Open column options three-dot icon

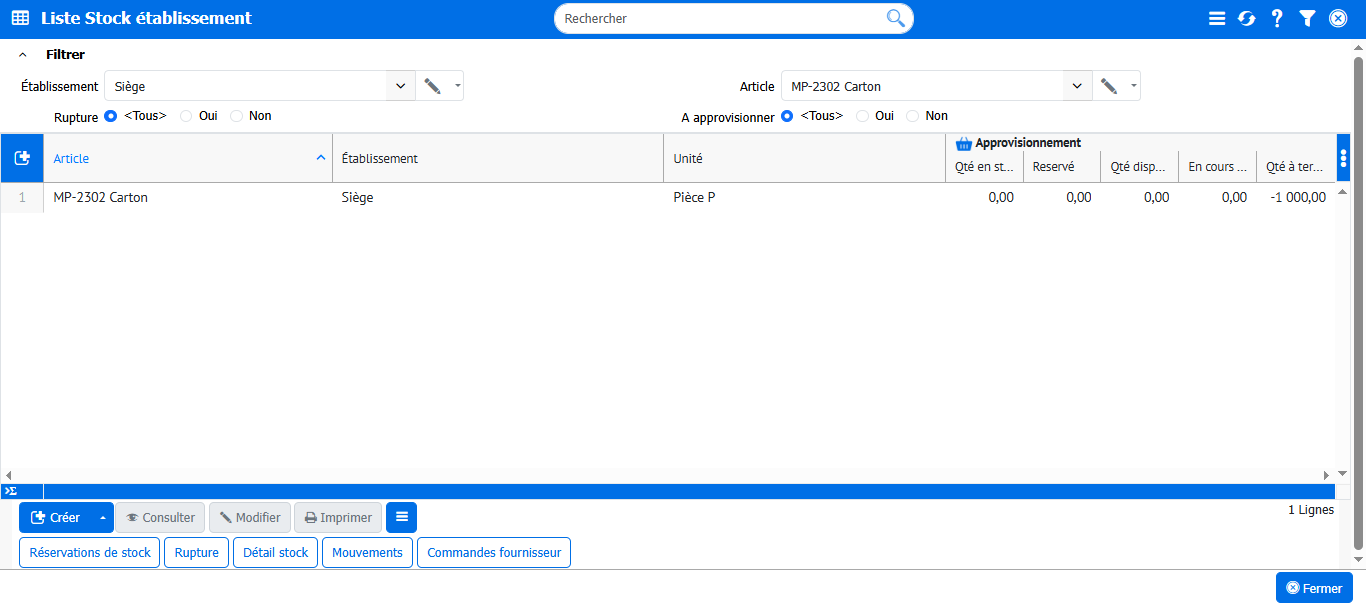click(x=1343, y=158)
